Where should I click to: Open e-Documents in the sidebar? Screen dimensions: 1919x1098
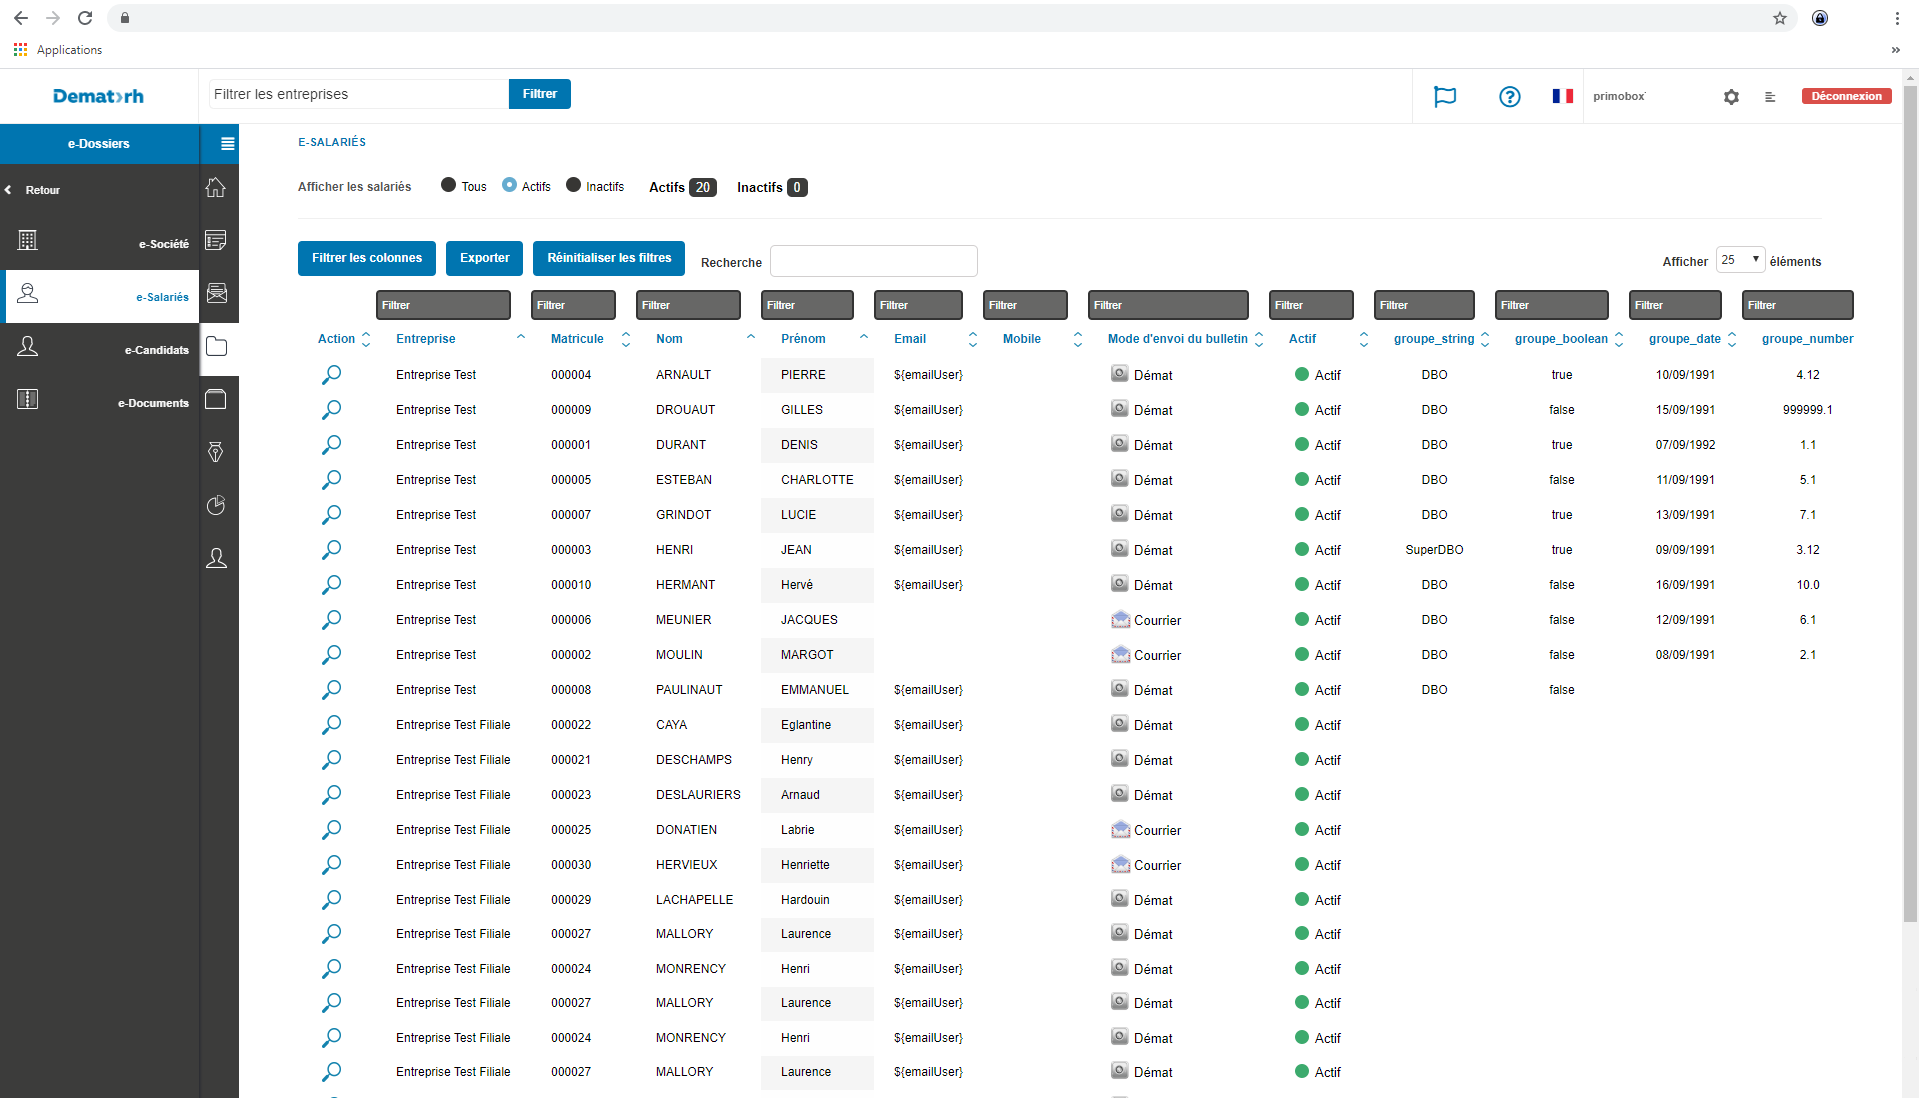[100, 402]
